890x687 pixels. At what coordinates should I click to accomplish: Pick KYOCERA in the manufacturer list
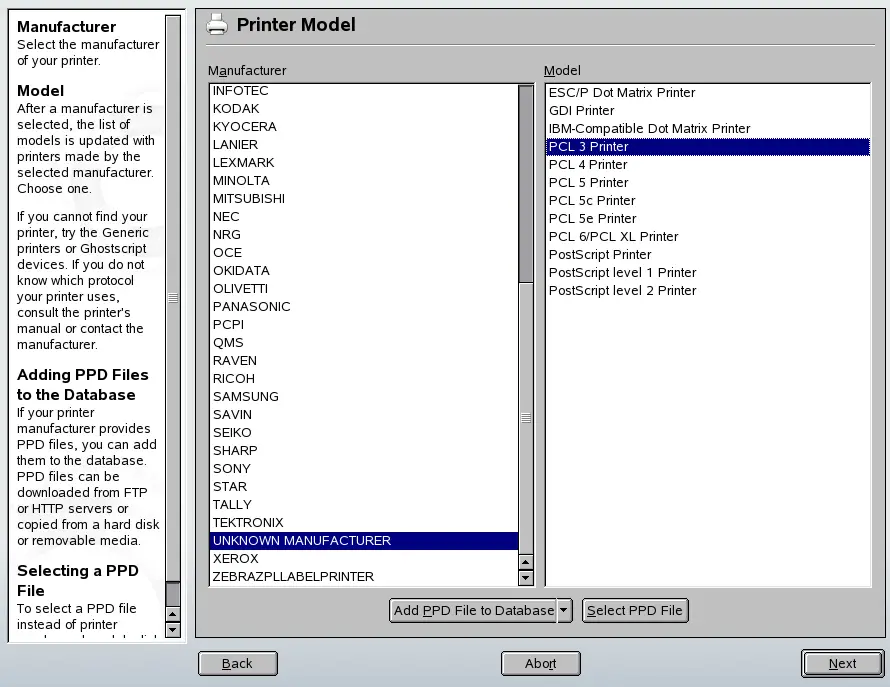click(244, 127)
